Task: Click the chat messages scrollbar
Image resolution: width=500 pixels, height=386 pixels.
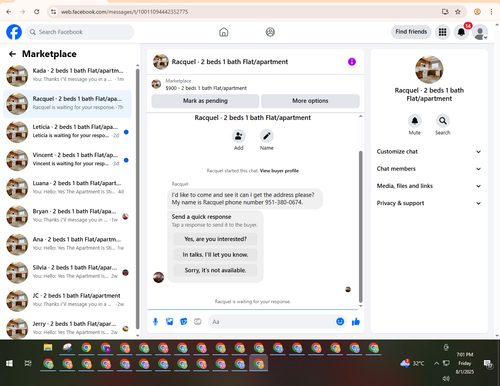Action: pyautogui.click(x=360, y=227)
